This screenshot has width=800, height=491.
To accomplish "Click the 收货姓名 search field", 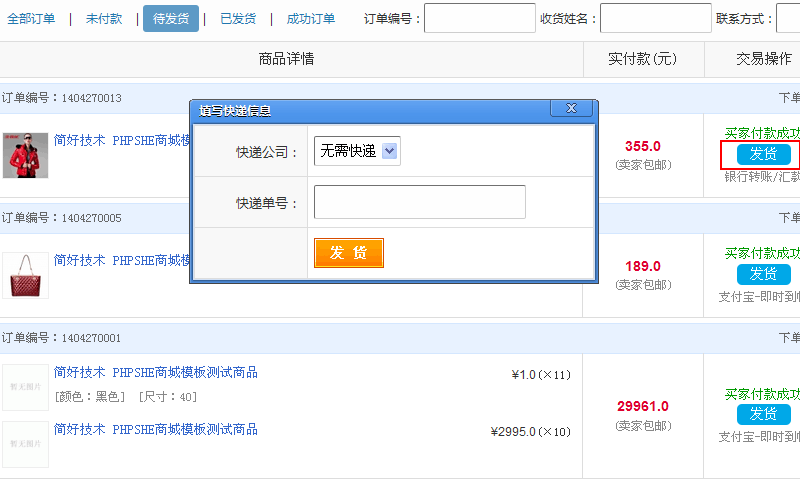I will coord(655,19).
